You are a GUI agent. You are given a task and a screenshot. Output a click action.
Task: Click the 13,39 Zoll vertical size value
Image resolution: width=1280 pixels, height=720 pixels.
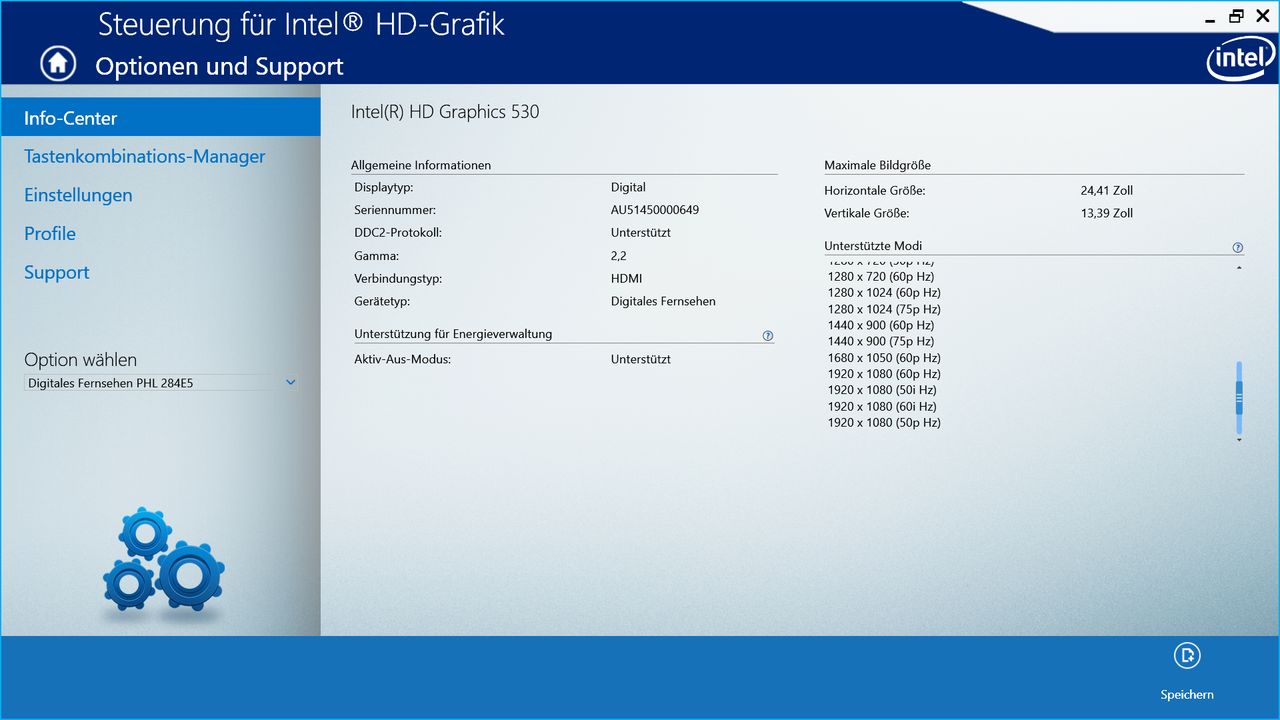pos(1107,213)
